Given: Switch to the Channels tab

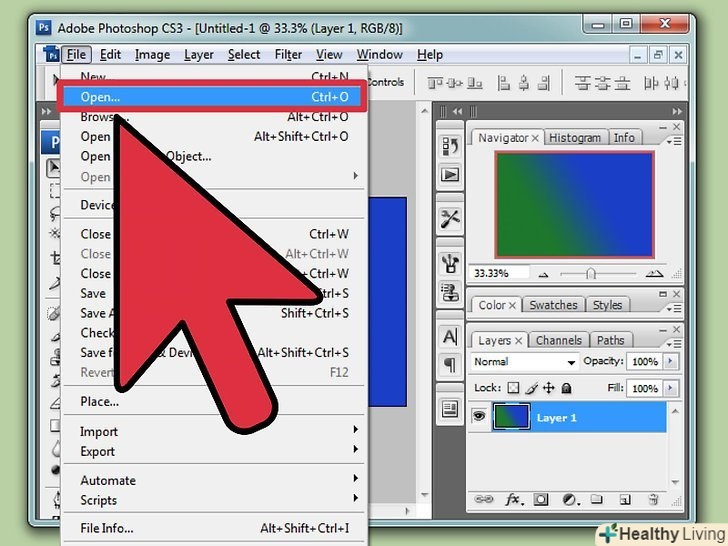Looking at the screenshot, I should pos(559,340).
